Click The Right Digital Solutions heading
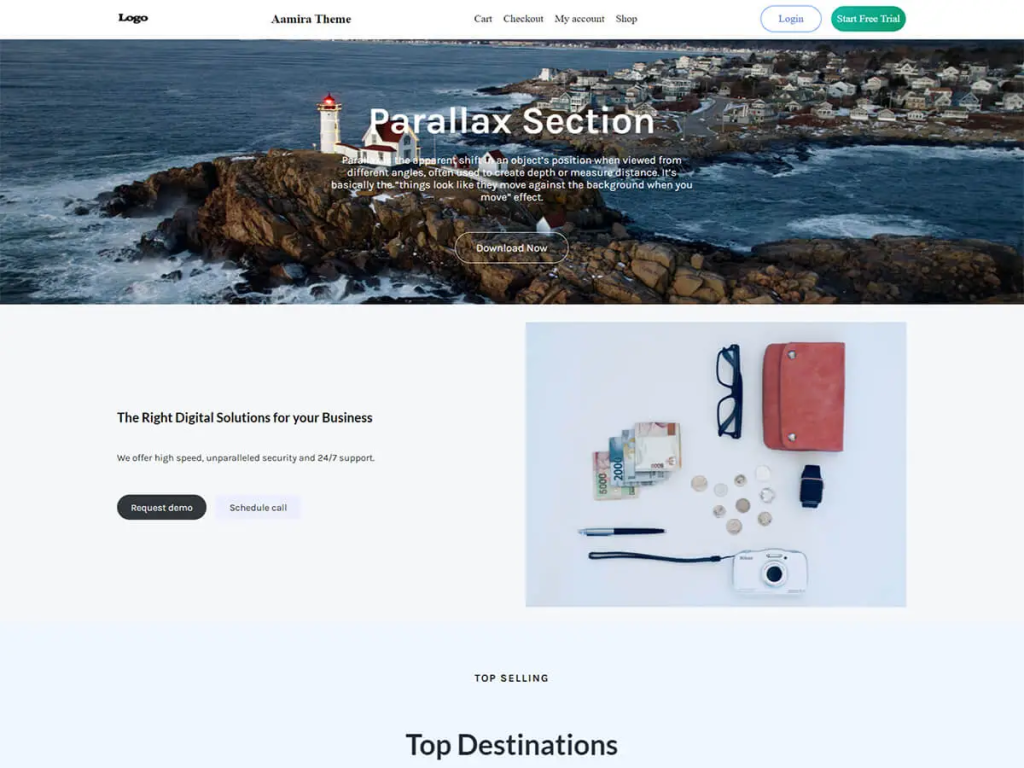 point(244,417)
